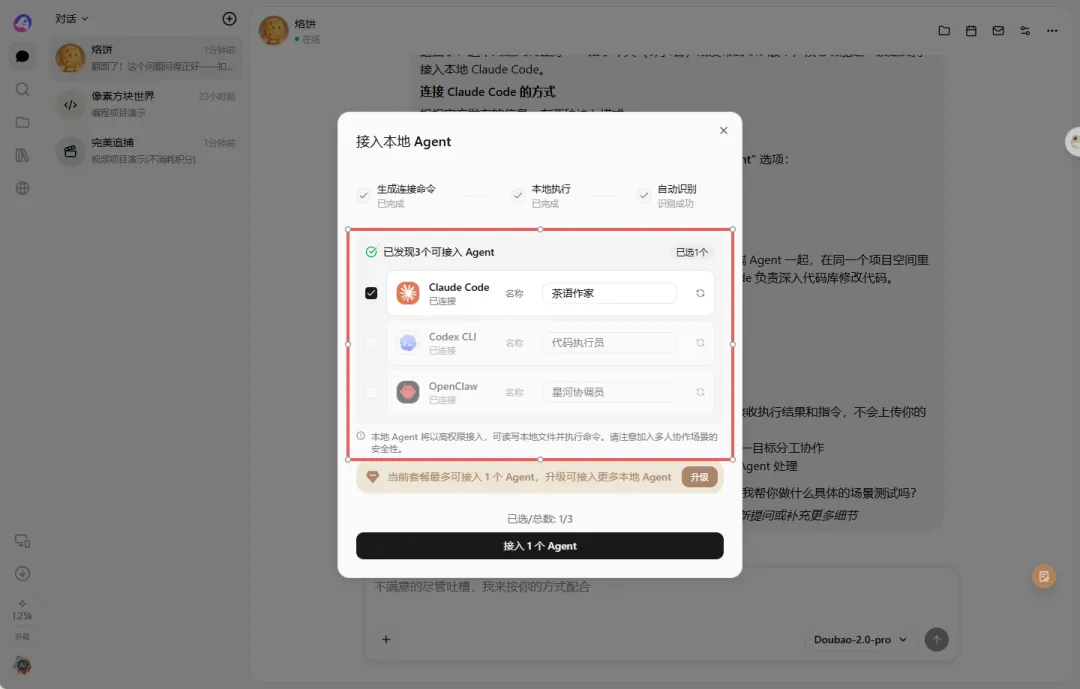Click the Codex CLI agent logo
Image resolution: width=1080 pixels, height=689 pixels.
[408, 342]
